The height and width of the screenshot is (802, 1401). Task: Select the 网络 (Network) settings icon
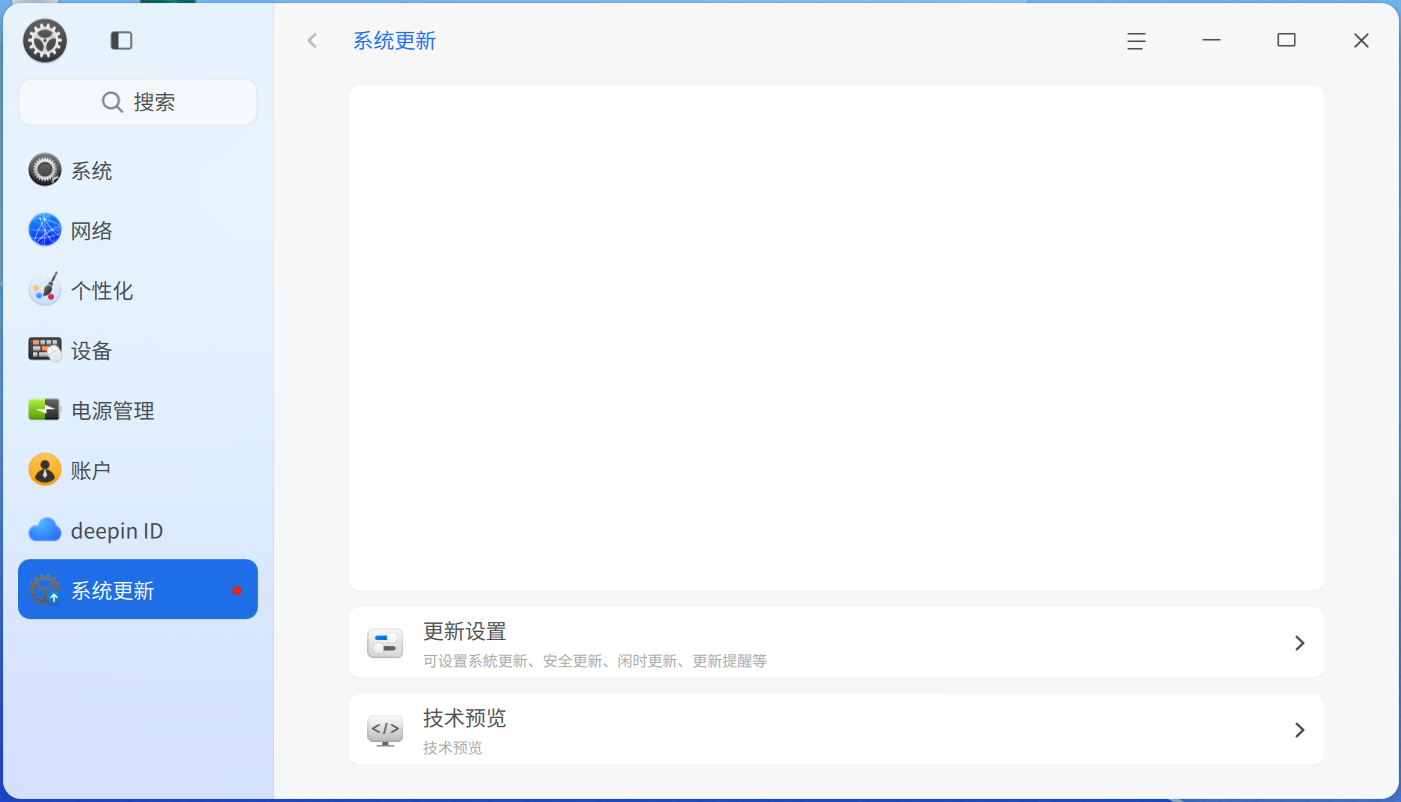click(44, 229)
